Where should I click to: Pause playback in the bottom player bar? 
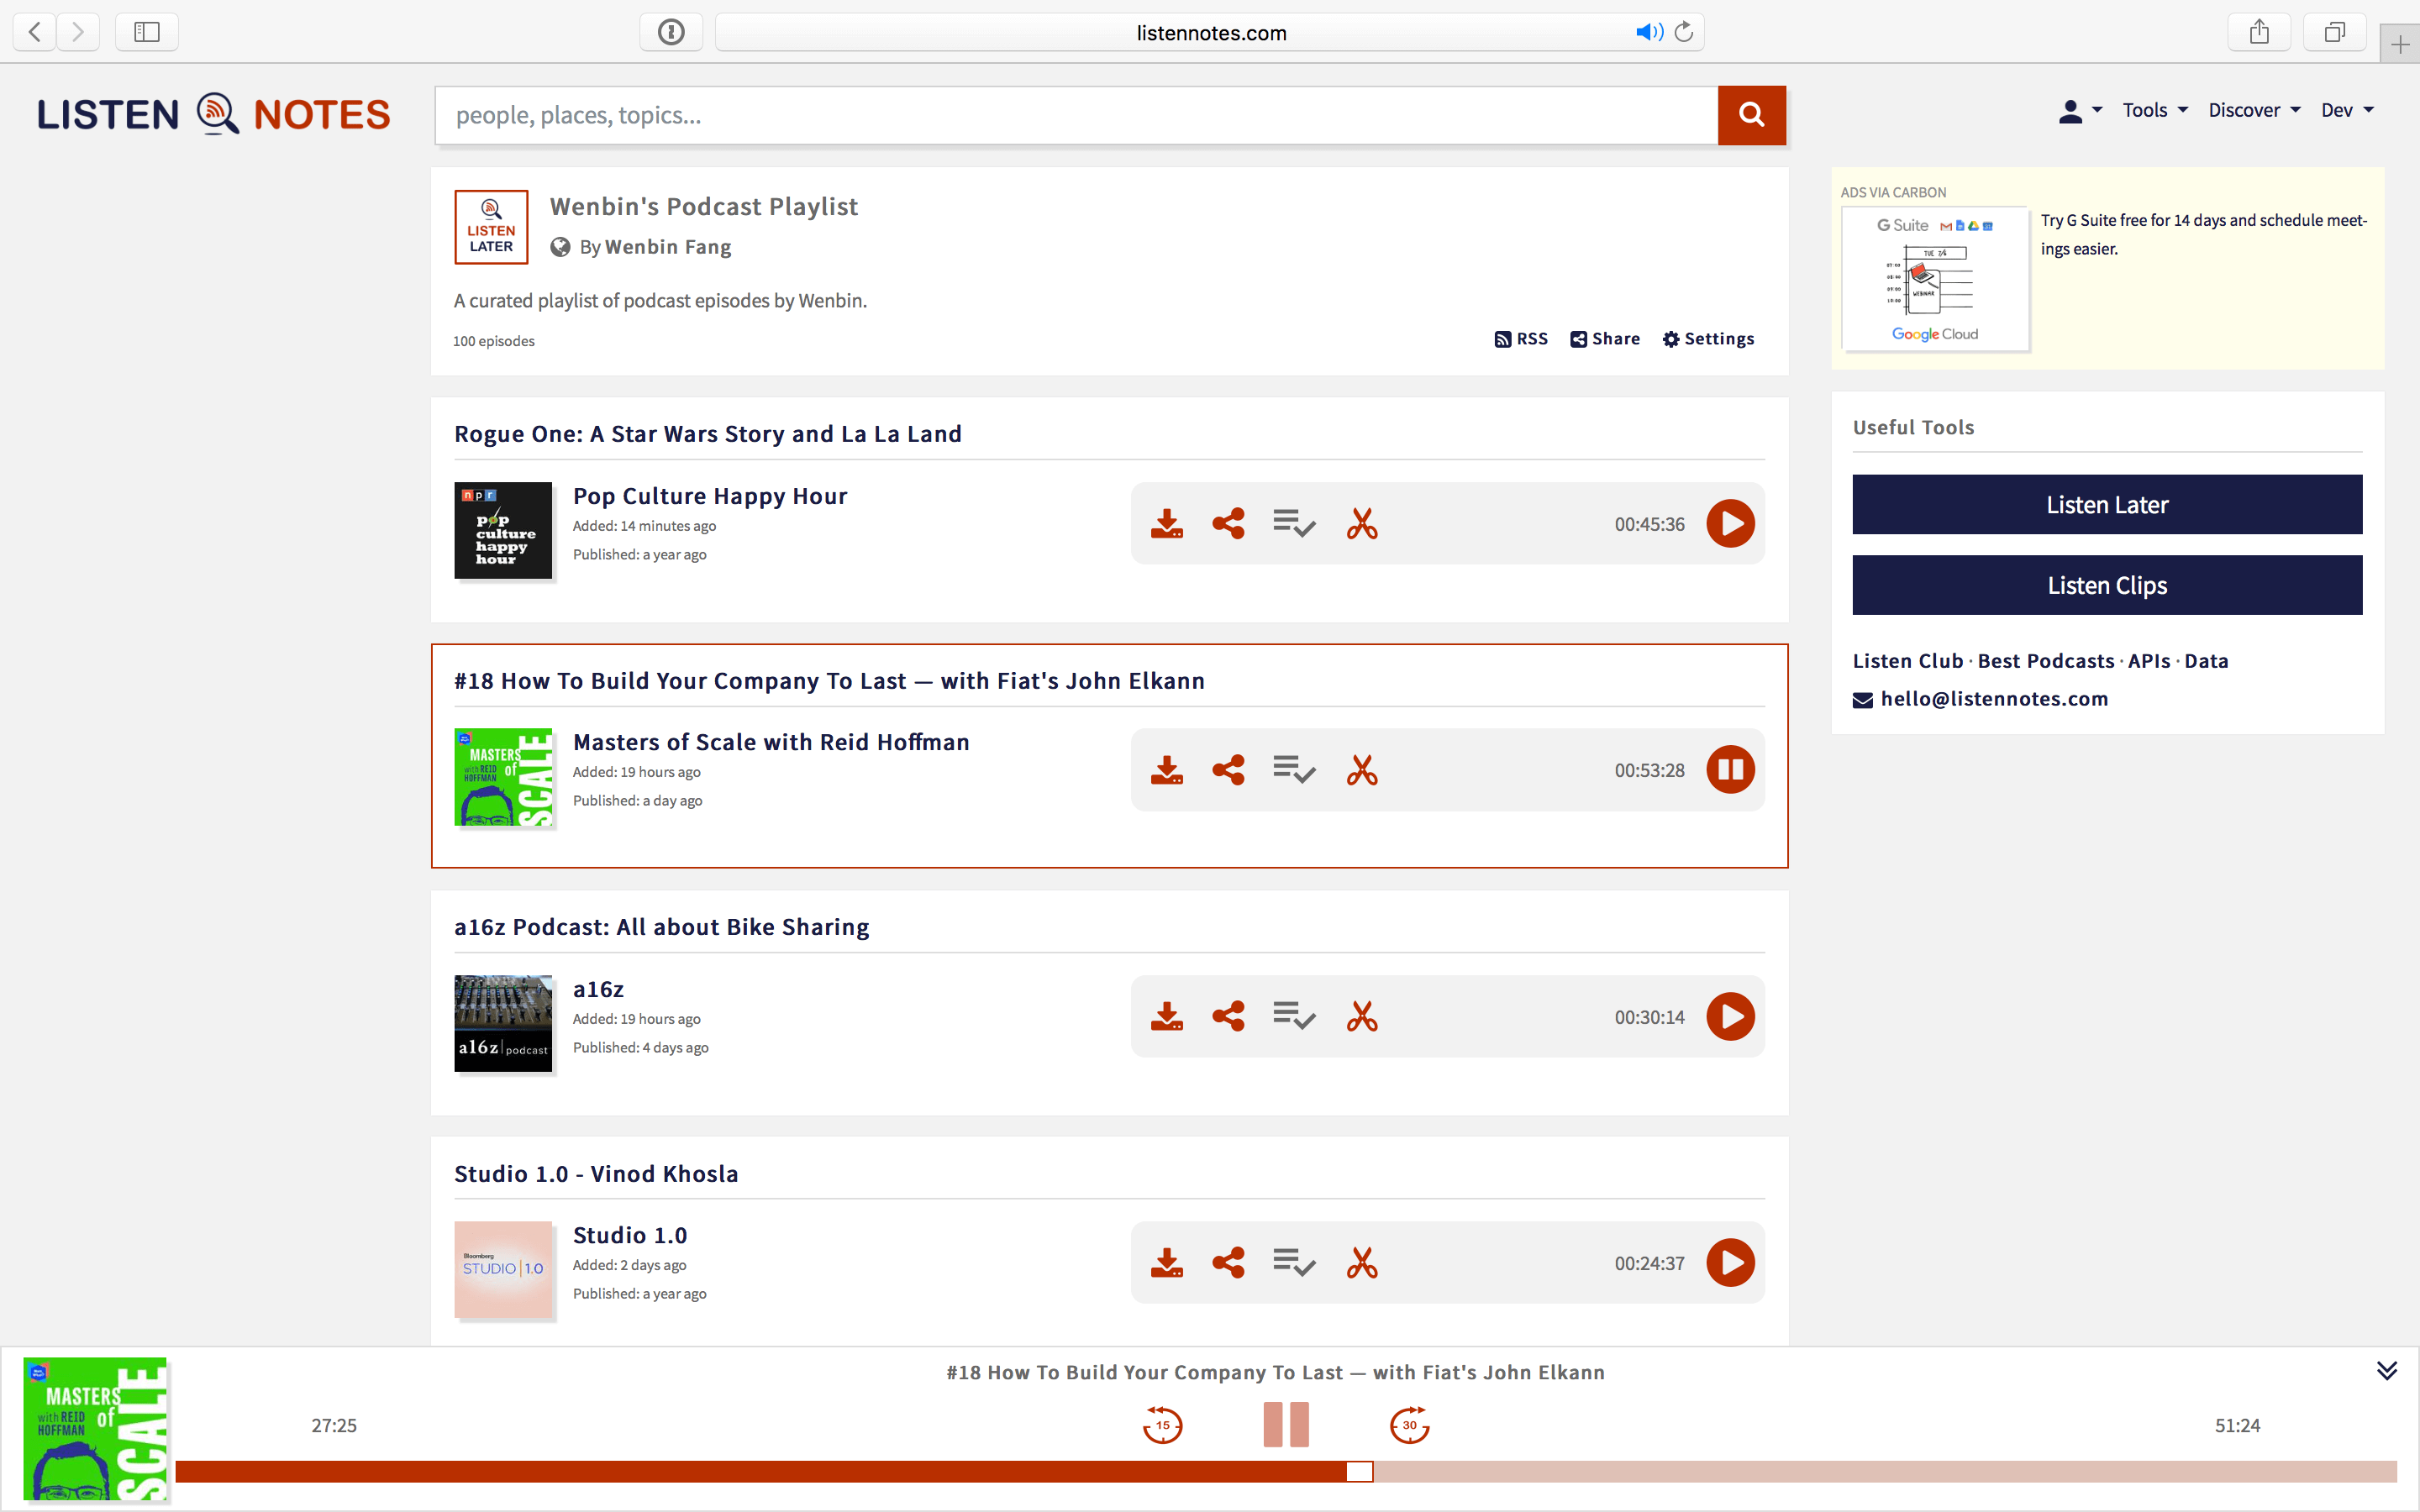tap(1286, 1425)
